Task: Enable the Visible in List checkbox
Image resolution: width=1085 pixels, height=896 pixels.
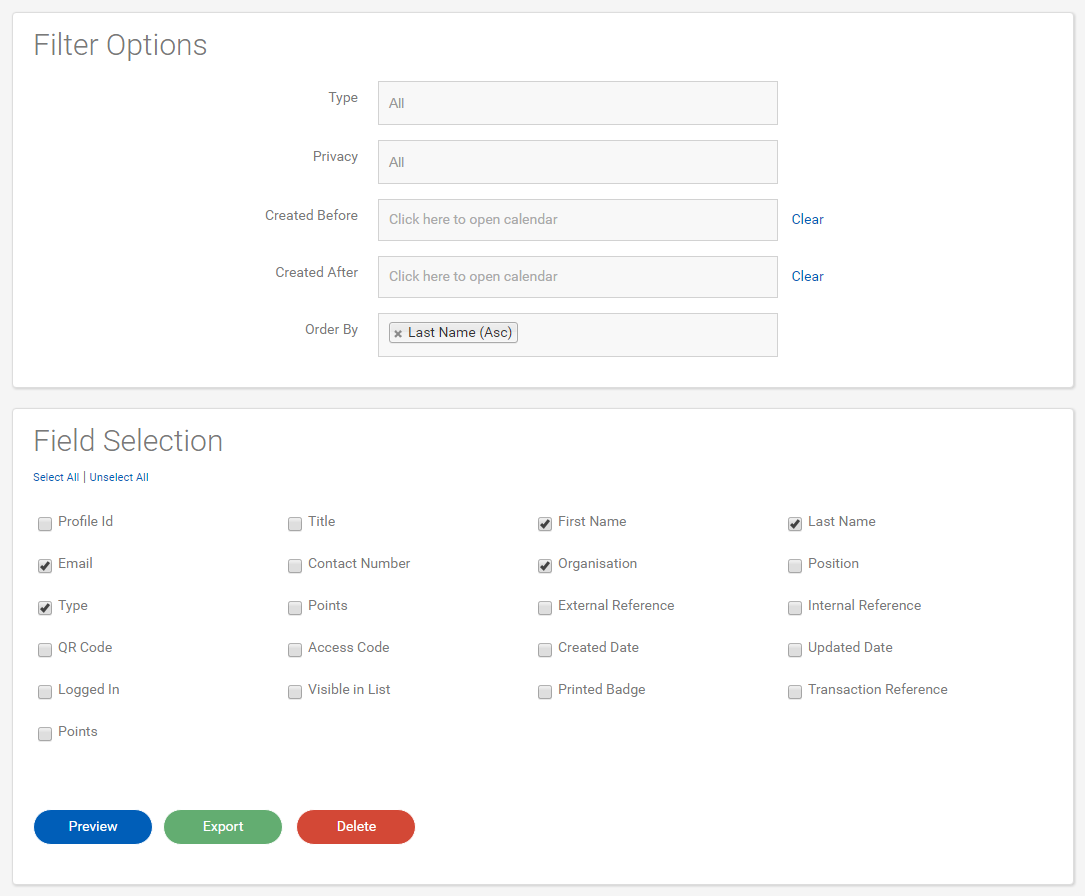Action: pyautogui.click(x=295, y=692)
